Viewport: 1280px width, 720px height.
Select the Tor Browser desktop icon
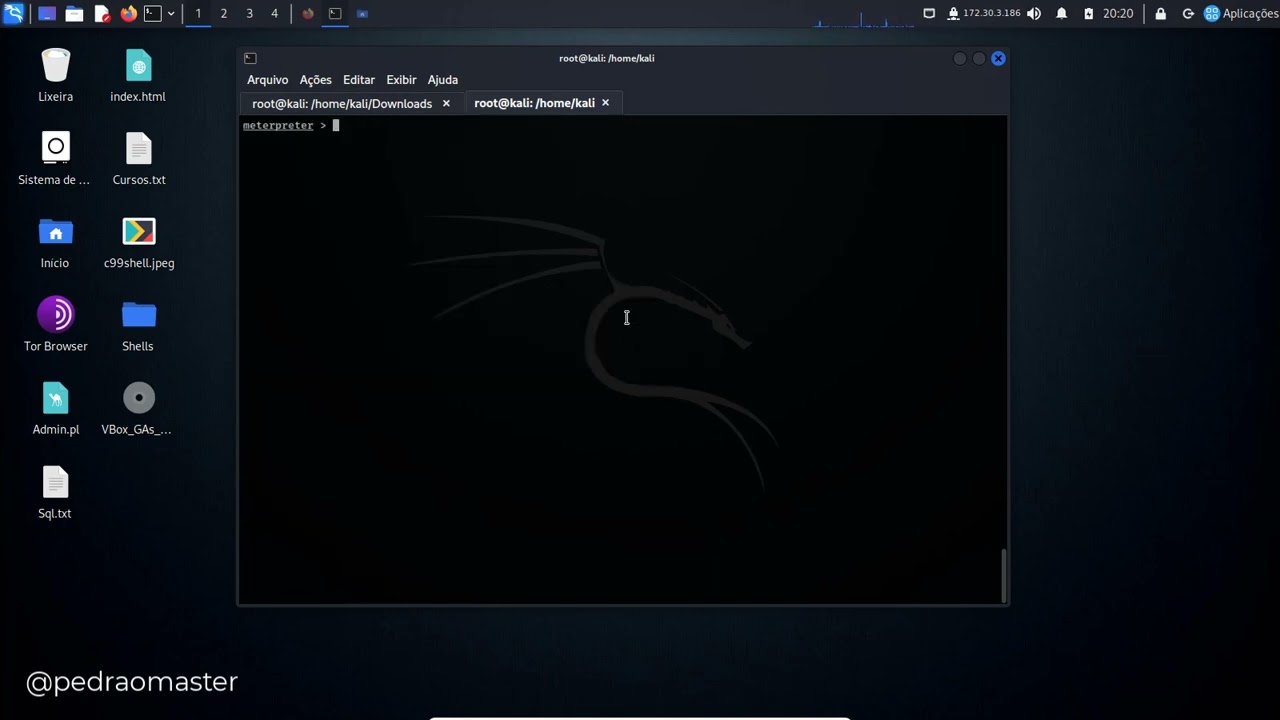[x=56, y=325]
